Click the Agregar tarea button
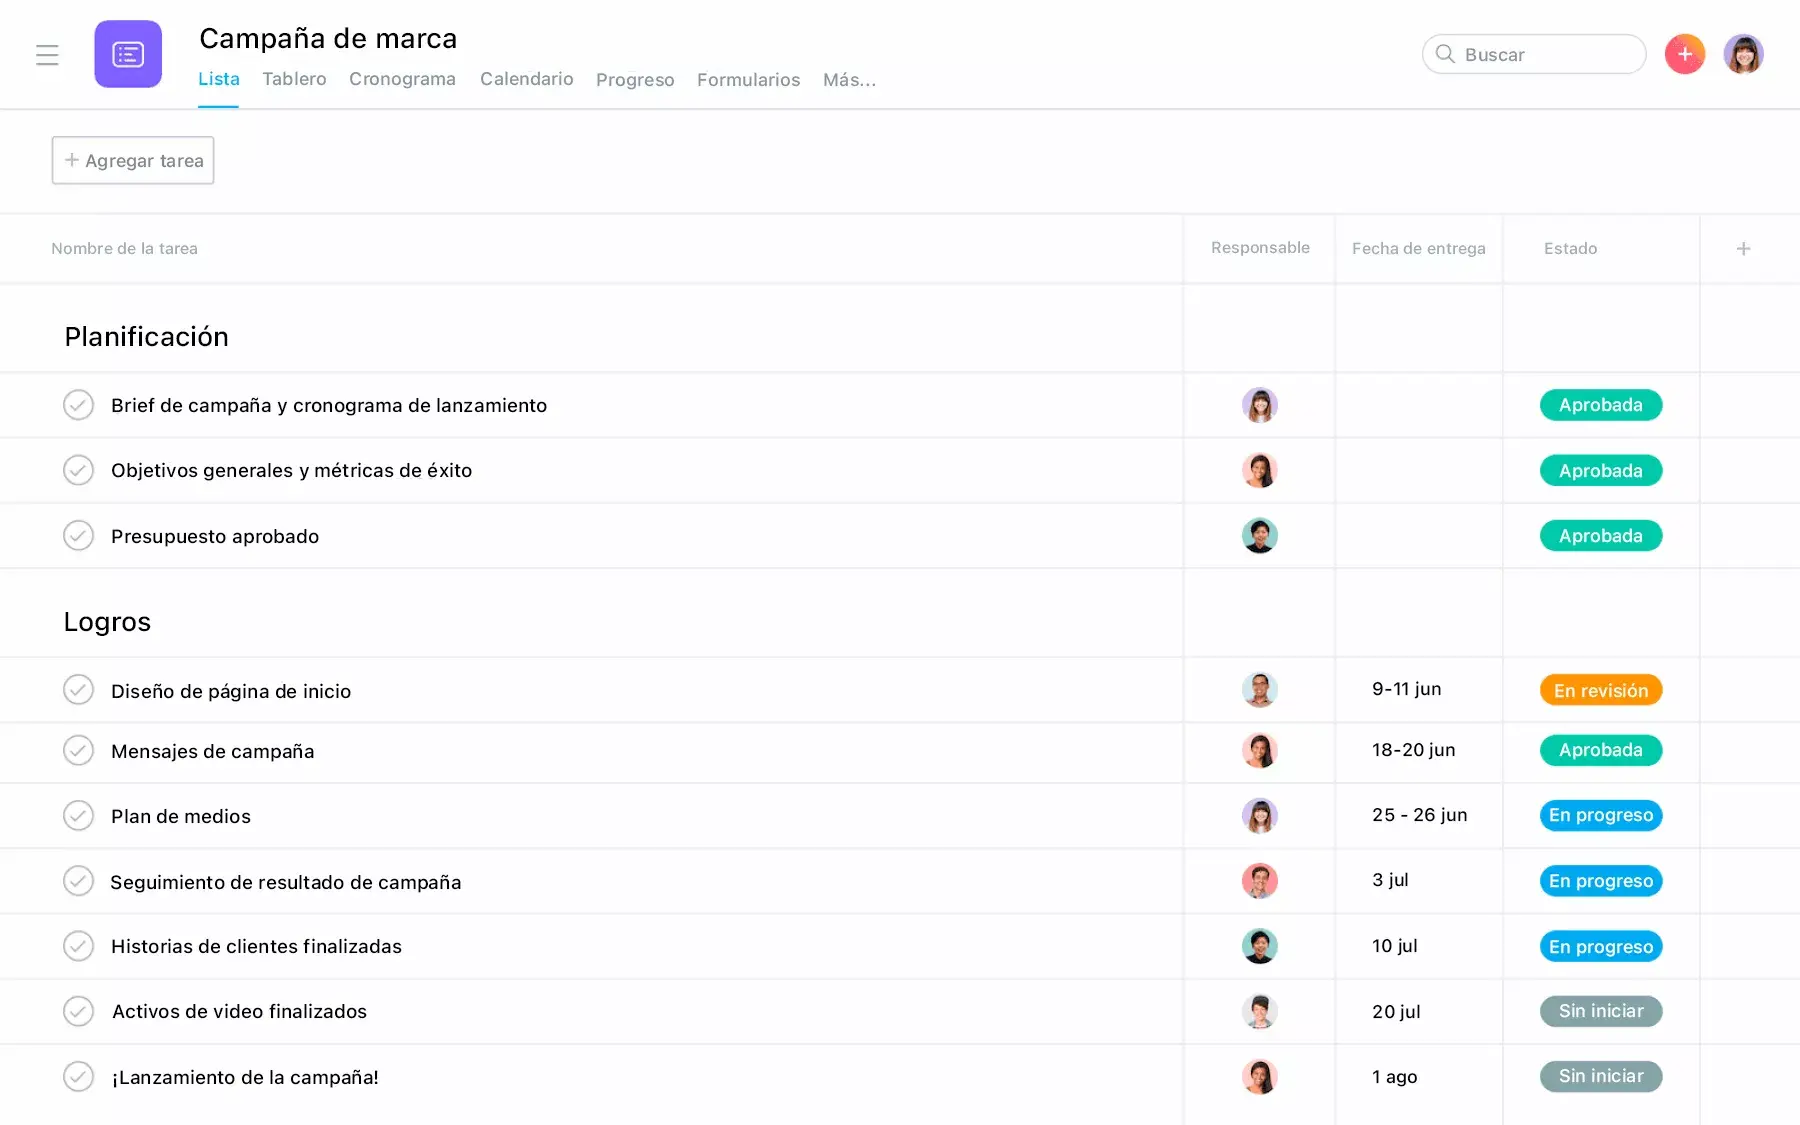Screen dimensions: 1800x1125 [133, 160]
